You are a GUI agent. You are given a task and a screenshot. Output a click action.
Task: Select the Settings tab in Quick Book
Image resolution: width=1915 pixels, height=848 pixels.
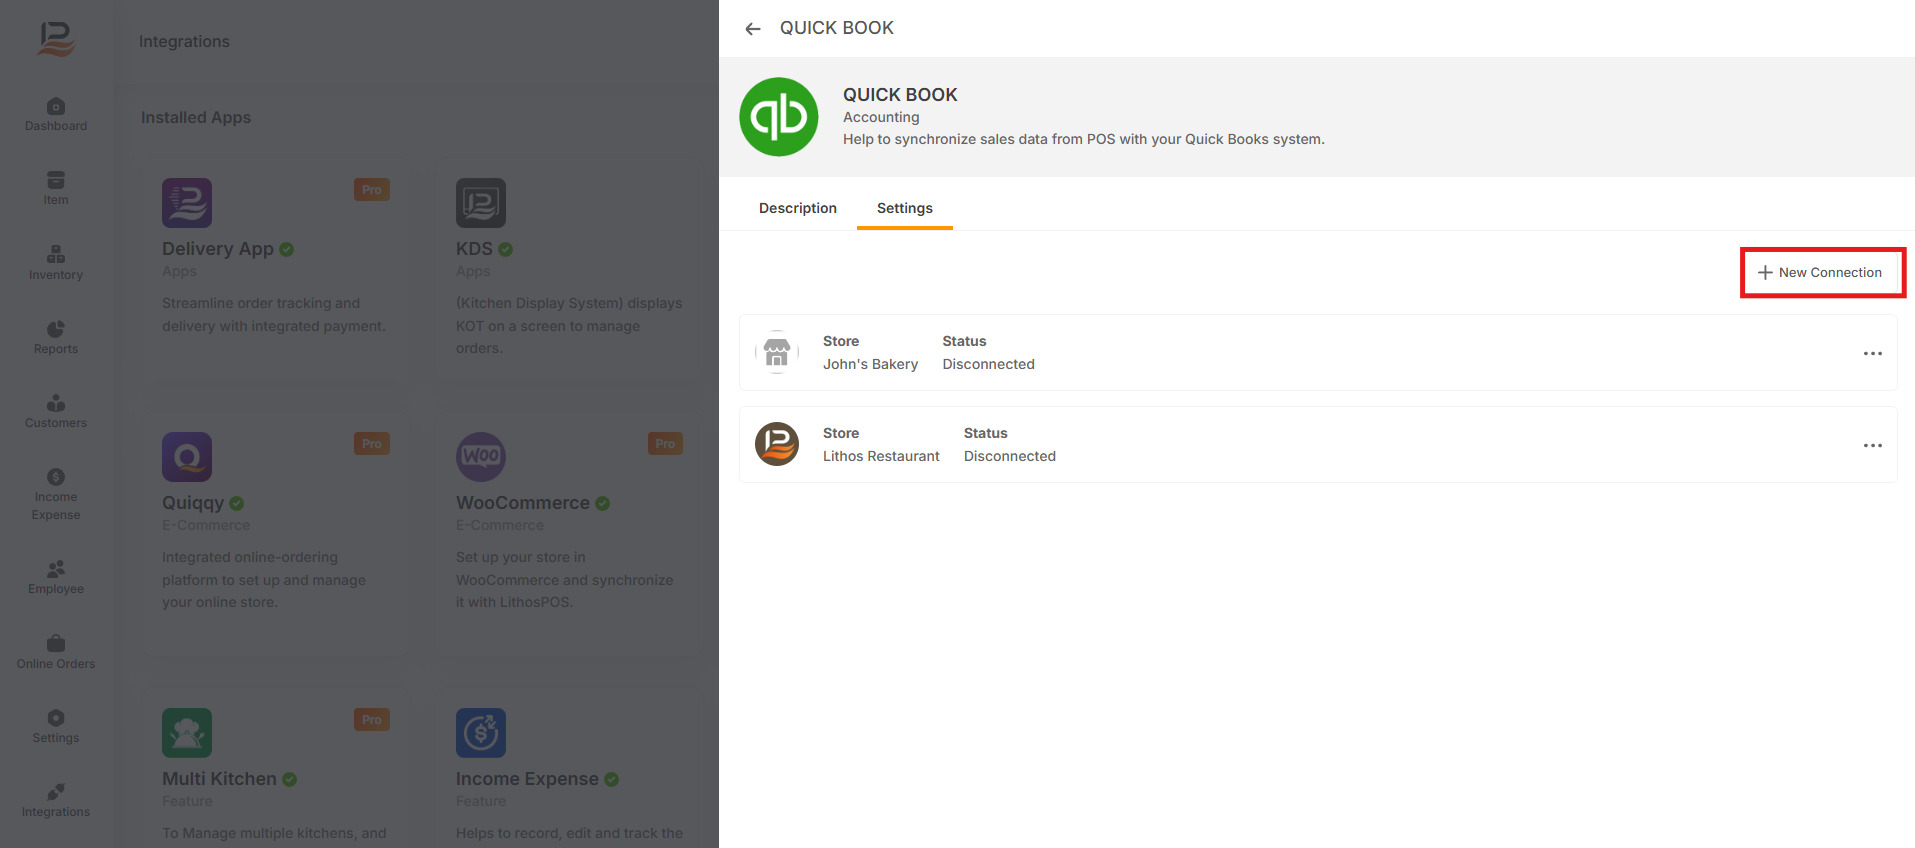[904, 208]
